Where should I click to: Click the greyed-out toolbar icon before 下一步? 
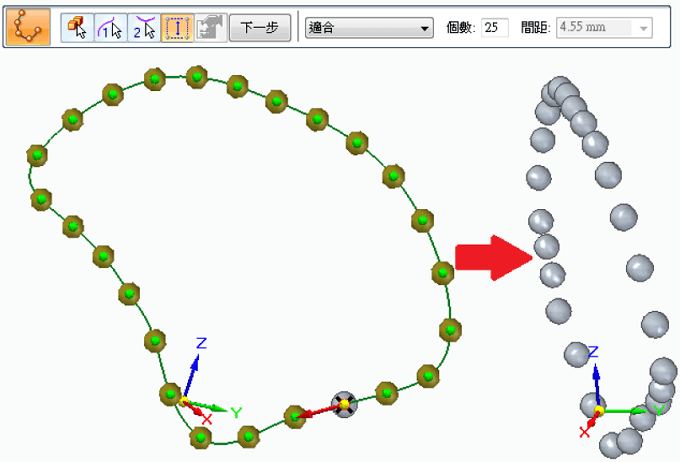coord(209,28)
